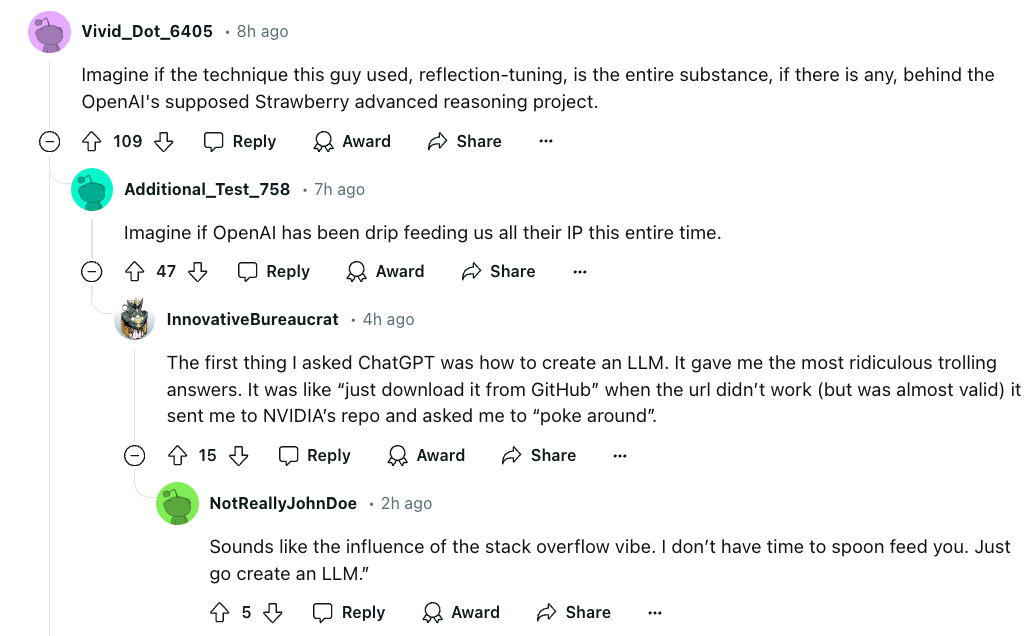Viewport: 1030px width, 636px height.
Task: Reply to Additional_Test_758's comment
Action: coord(274,272)
